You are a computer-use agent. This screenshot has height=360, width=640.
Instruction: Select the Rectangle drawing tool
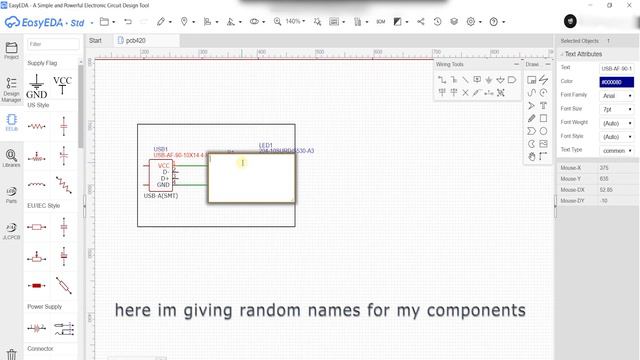pos(543,118)
